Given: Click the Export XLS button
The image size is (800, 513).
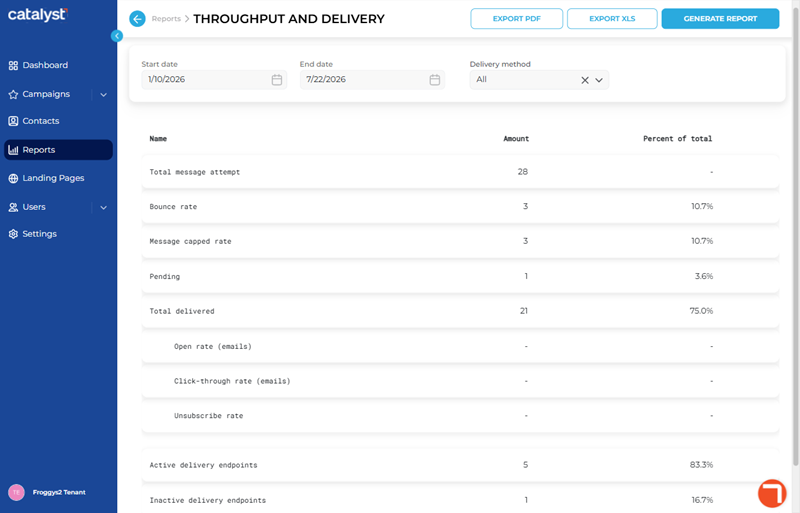Looking at the screenshot, I should [612, 19].
